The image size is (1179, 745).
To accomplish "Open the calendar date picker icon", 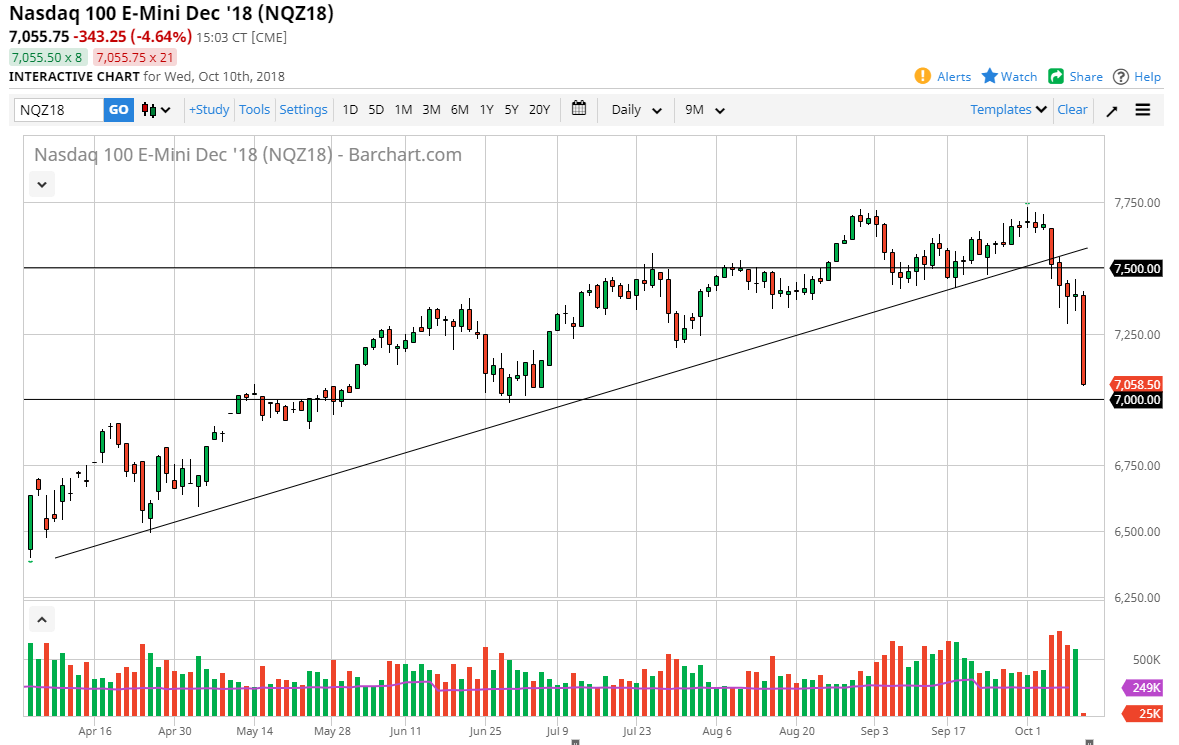I will click(578, 109).
